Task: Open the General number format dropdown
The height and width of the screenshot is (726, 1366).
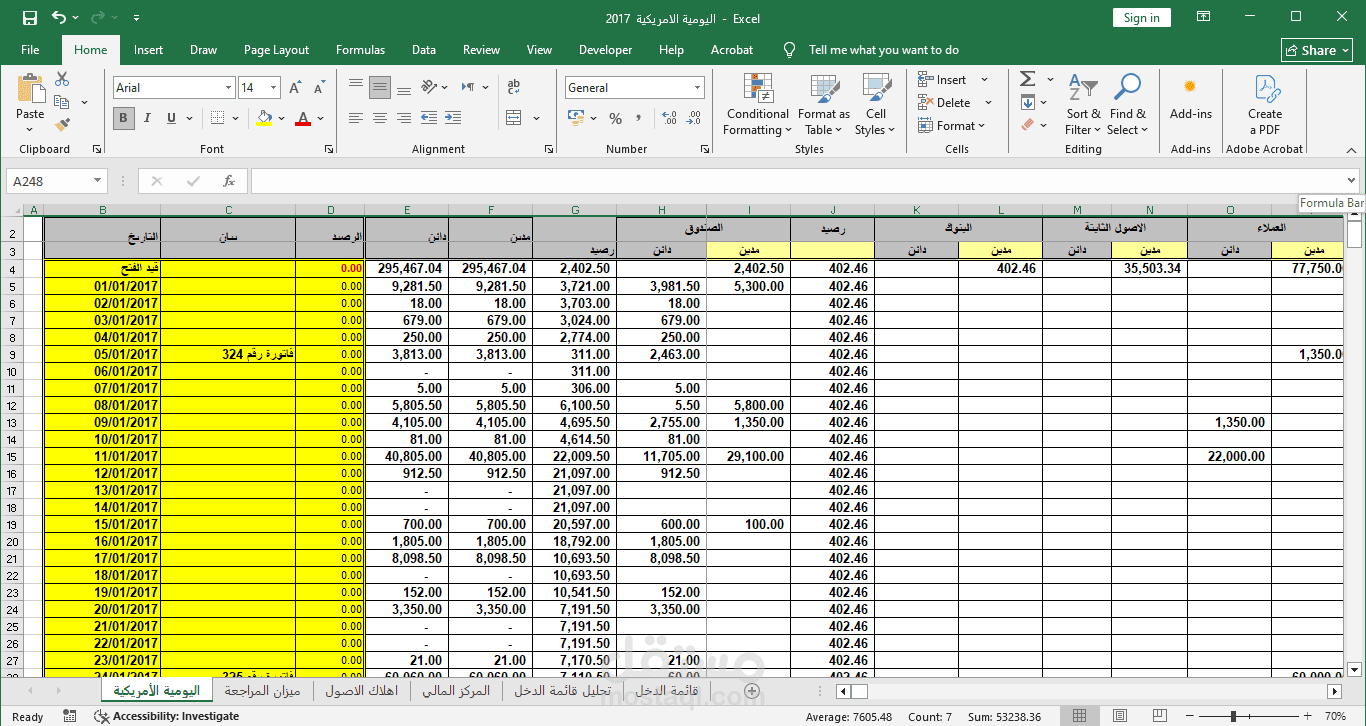Action: pos(697,88)
